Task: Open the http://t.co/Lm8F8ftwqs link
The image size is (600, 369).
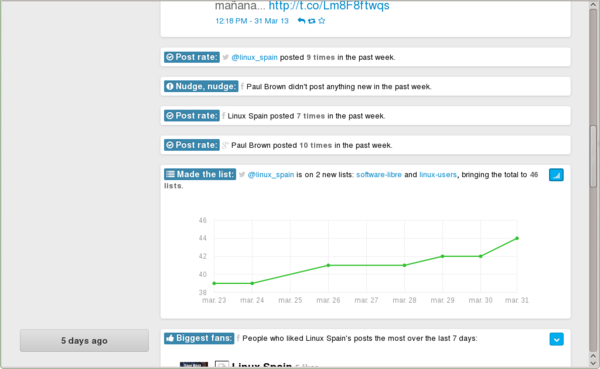Action: click(329, 6)
